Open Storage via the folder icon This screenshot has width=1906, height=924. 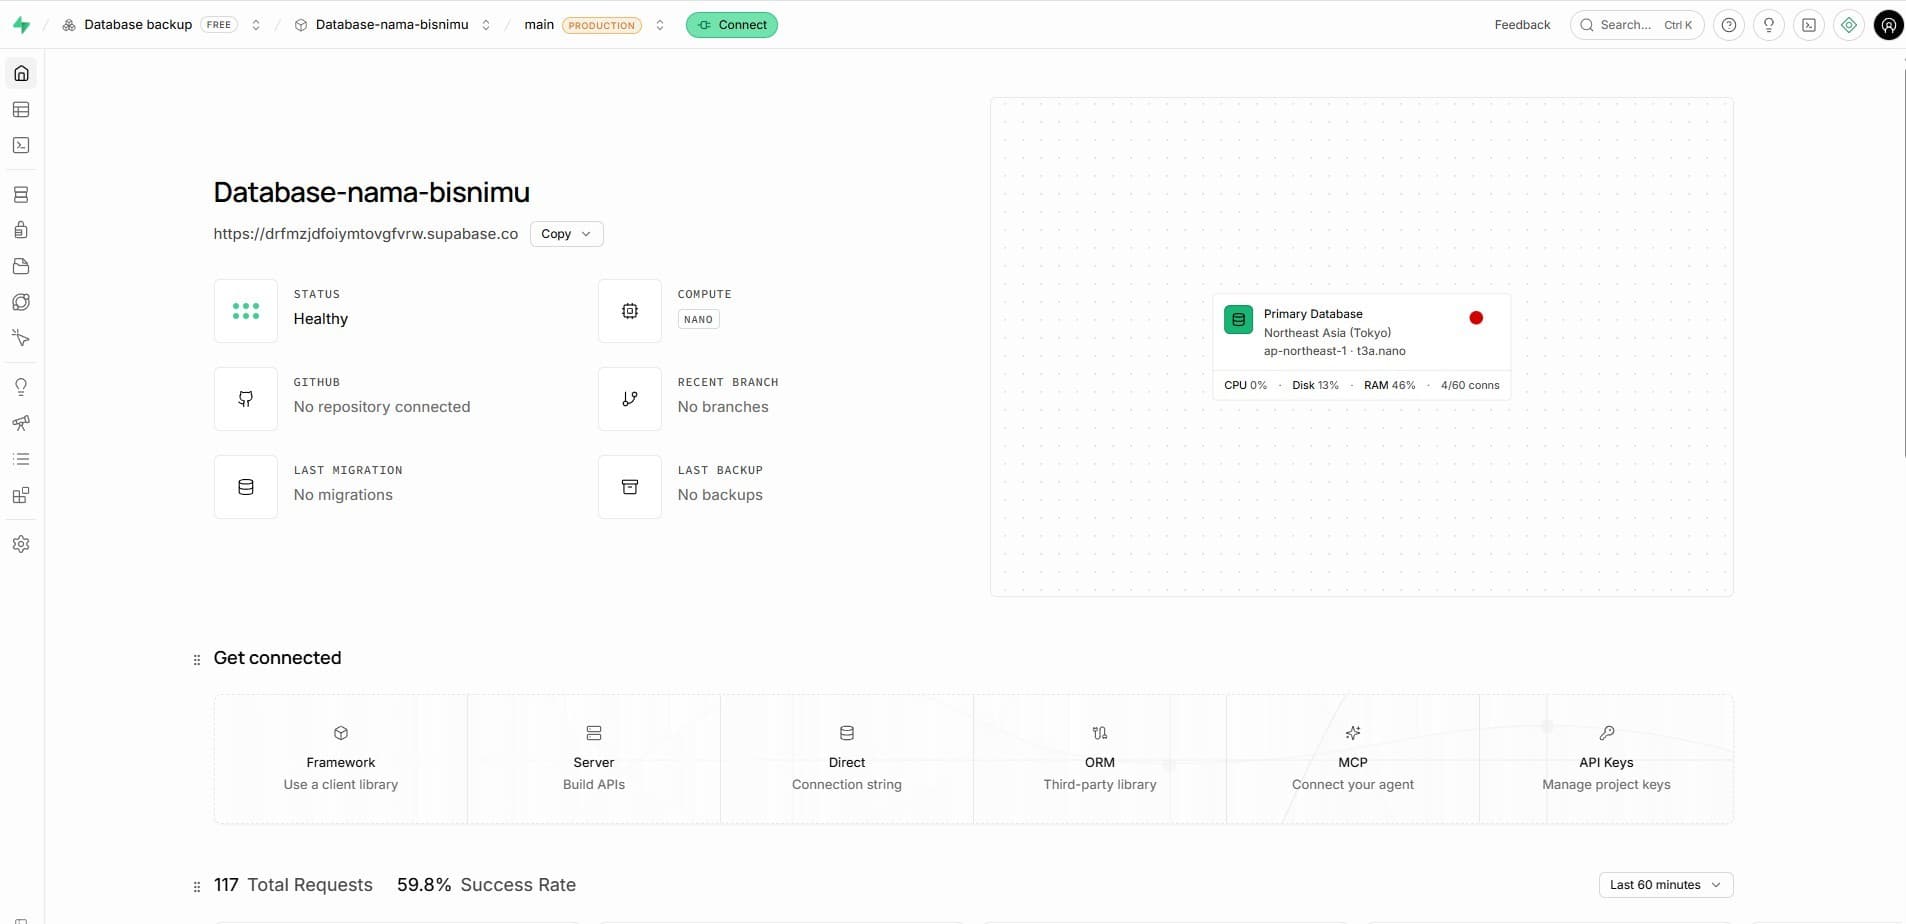21,267
